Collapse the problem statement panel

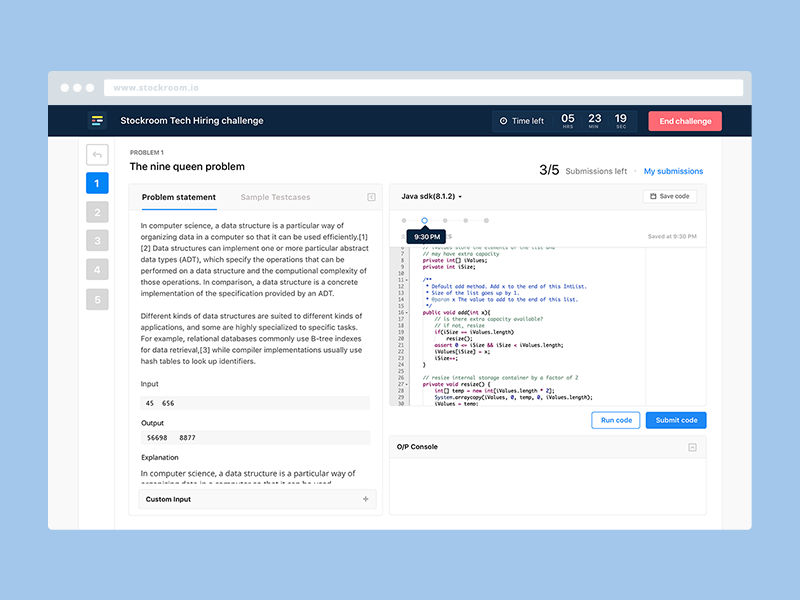click(x=371, y=197)
